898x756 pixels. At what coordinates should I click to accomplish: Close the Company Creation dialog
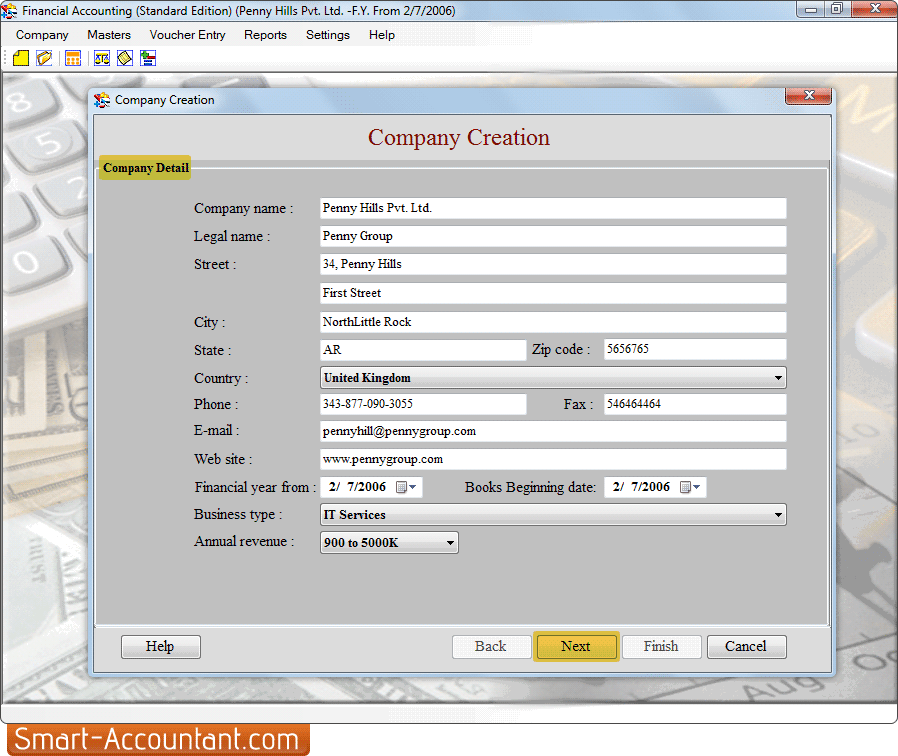tap(808, 96)
